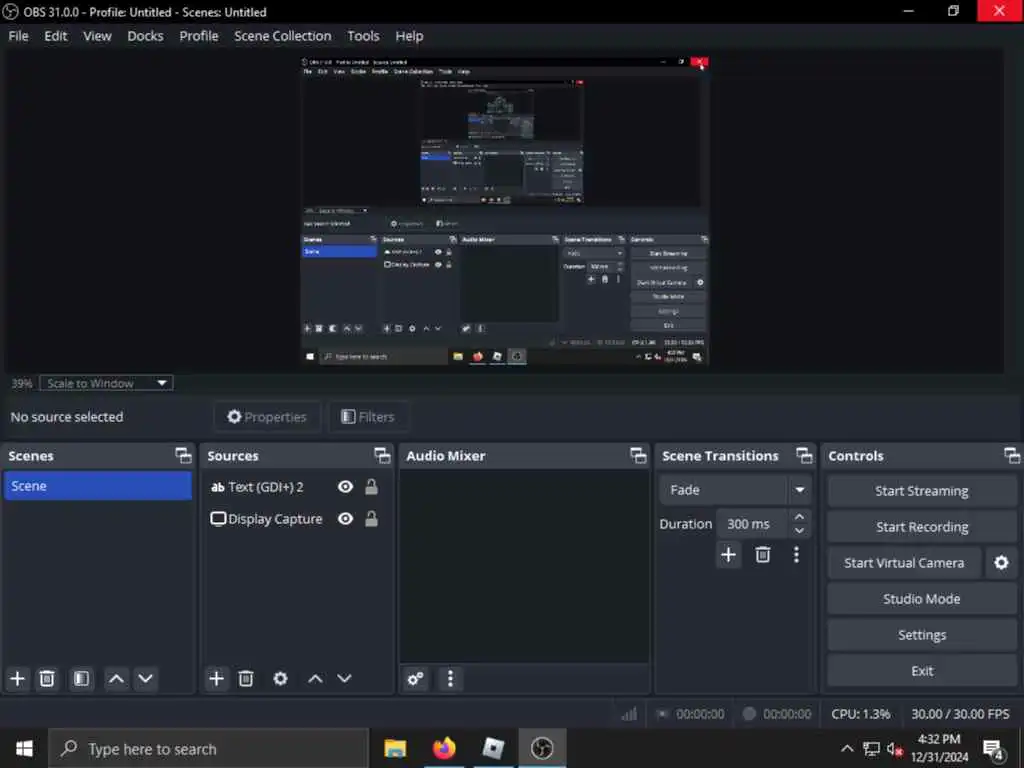Open advanced audio properties gears icon
Image resolution: width=1024 pixels, height=768 pixels.
click(415, 679)
